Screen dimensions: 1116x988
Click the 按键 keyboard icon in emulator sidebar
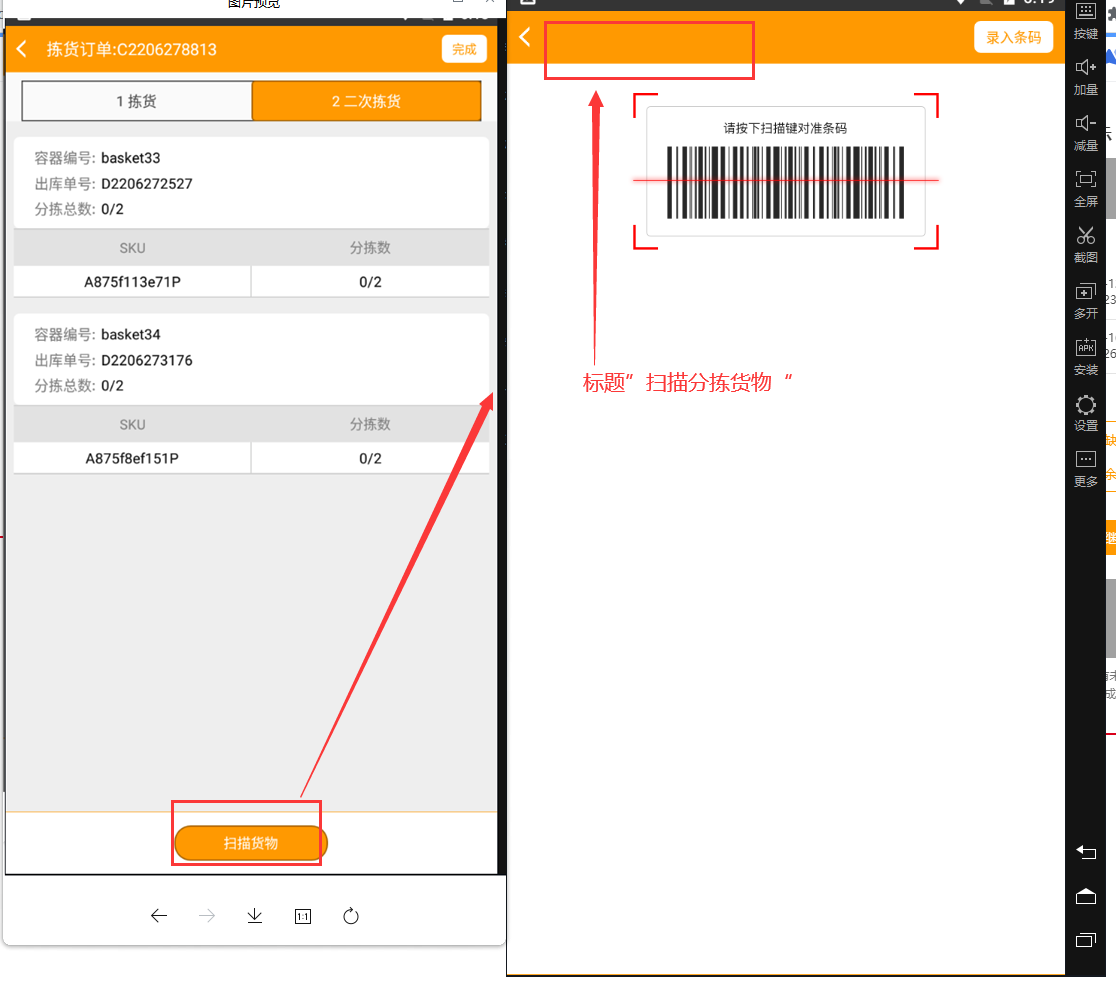(x=1085, y=12)
